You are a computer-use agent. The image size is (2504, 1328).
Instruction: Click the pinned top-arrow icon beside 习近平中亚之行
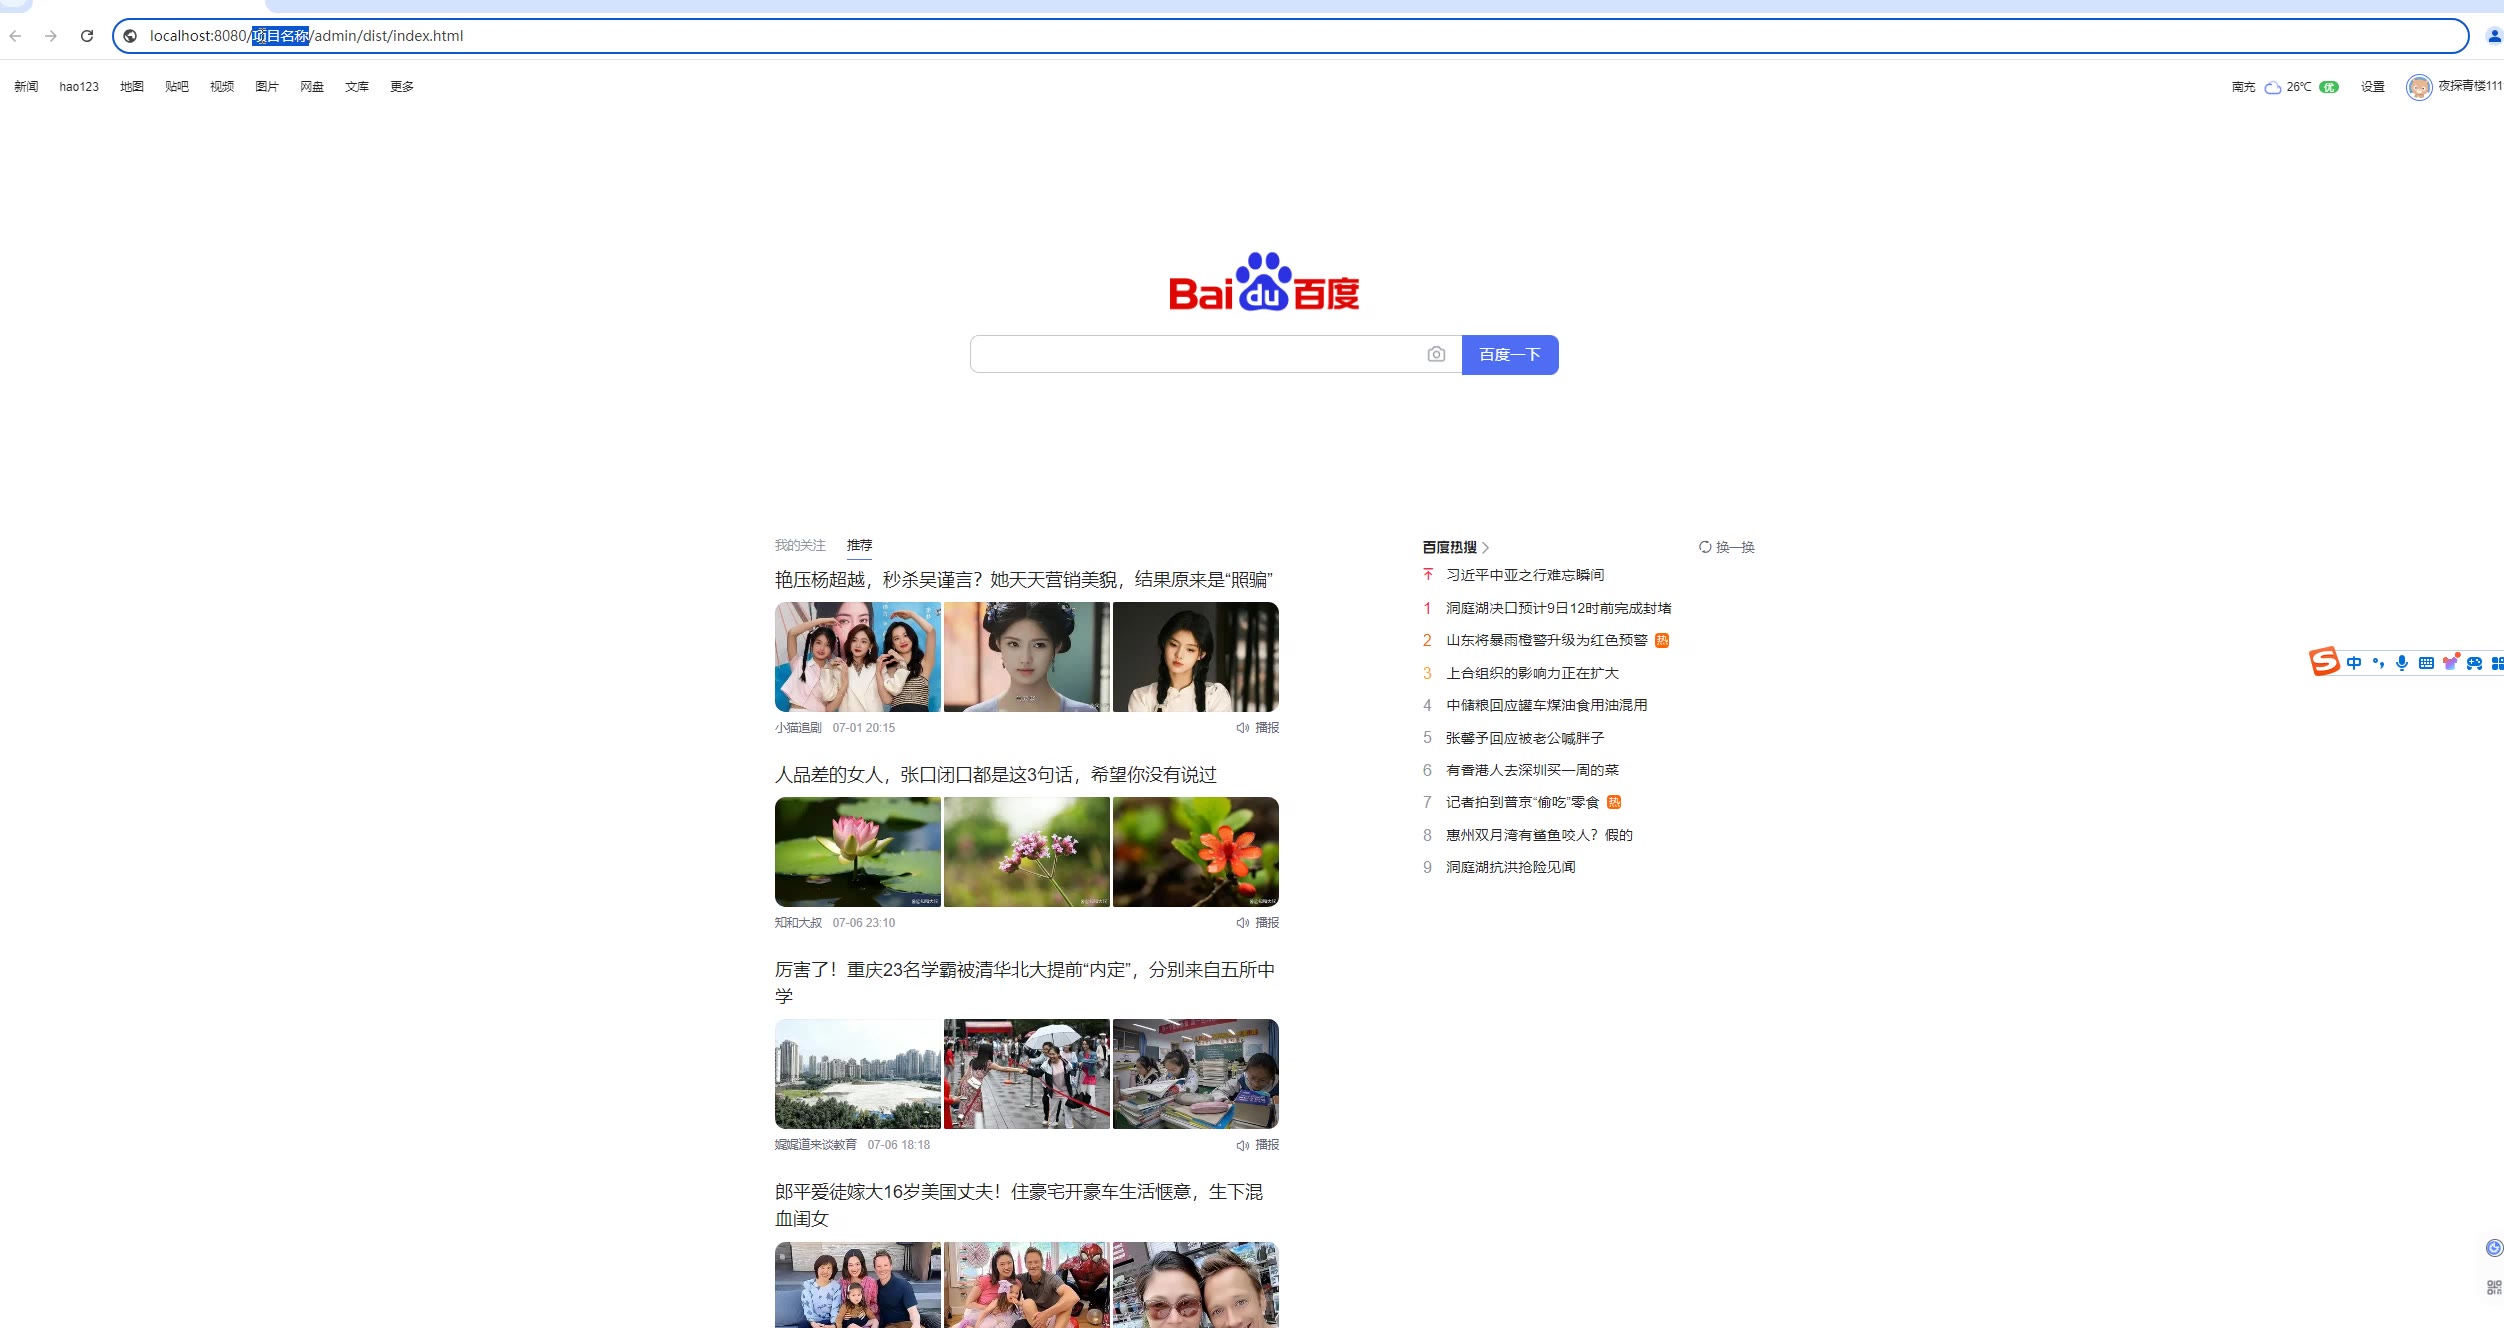click(x=1428, y=575)
